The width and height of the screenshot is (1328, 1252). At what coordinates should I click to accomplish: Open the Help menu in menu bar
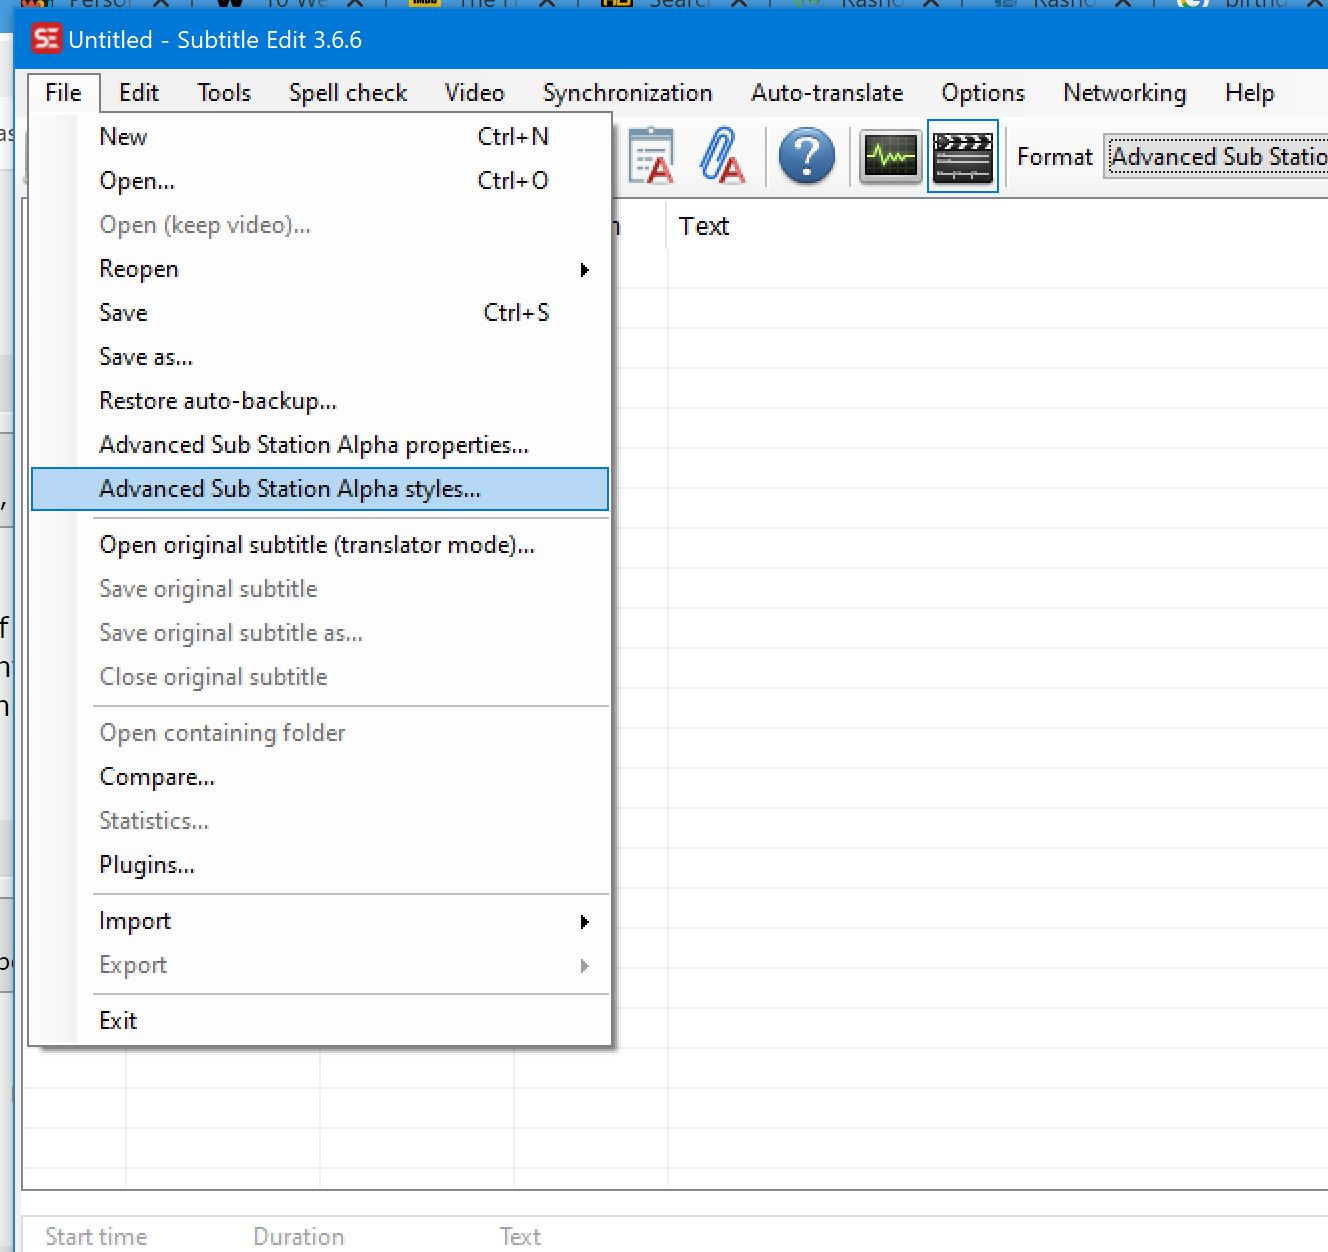(x=1249, y=93)
